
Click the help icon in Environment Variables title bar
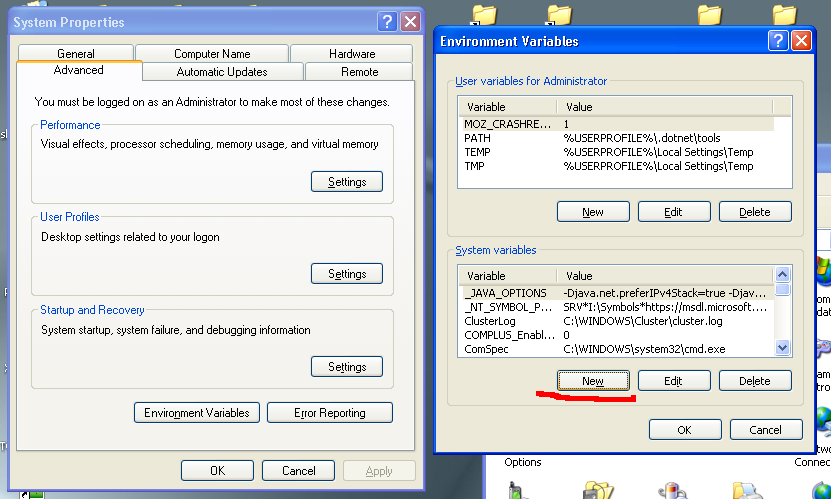pyautogui.click(x=778, y=41)
